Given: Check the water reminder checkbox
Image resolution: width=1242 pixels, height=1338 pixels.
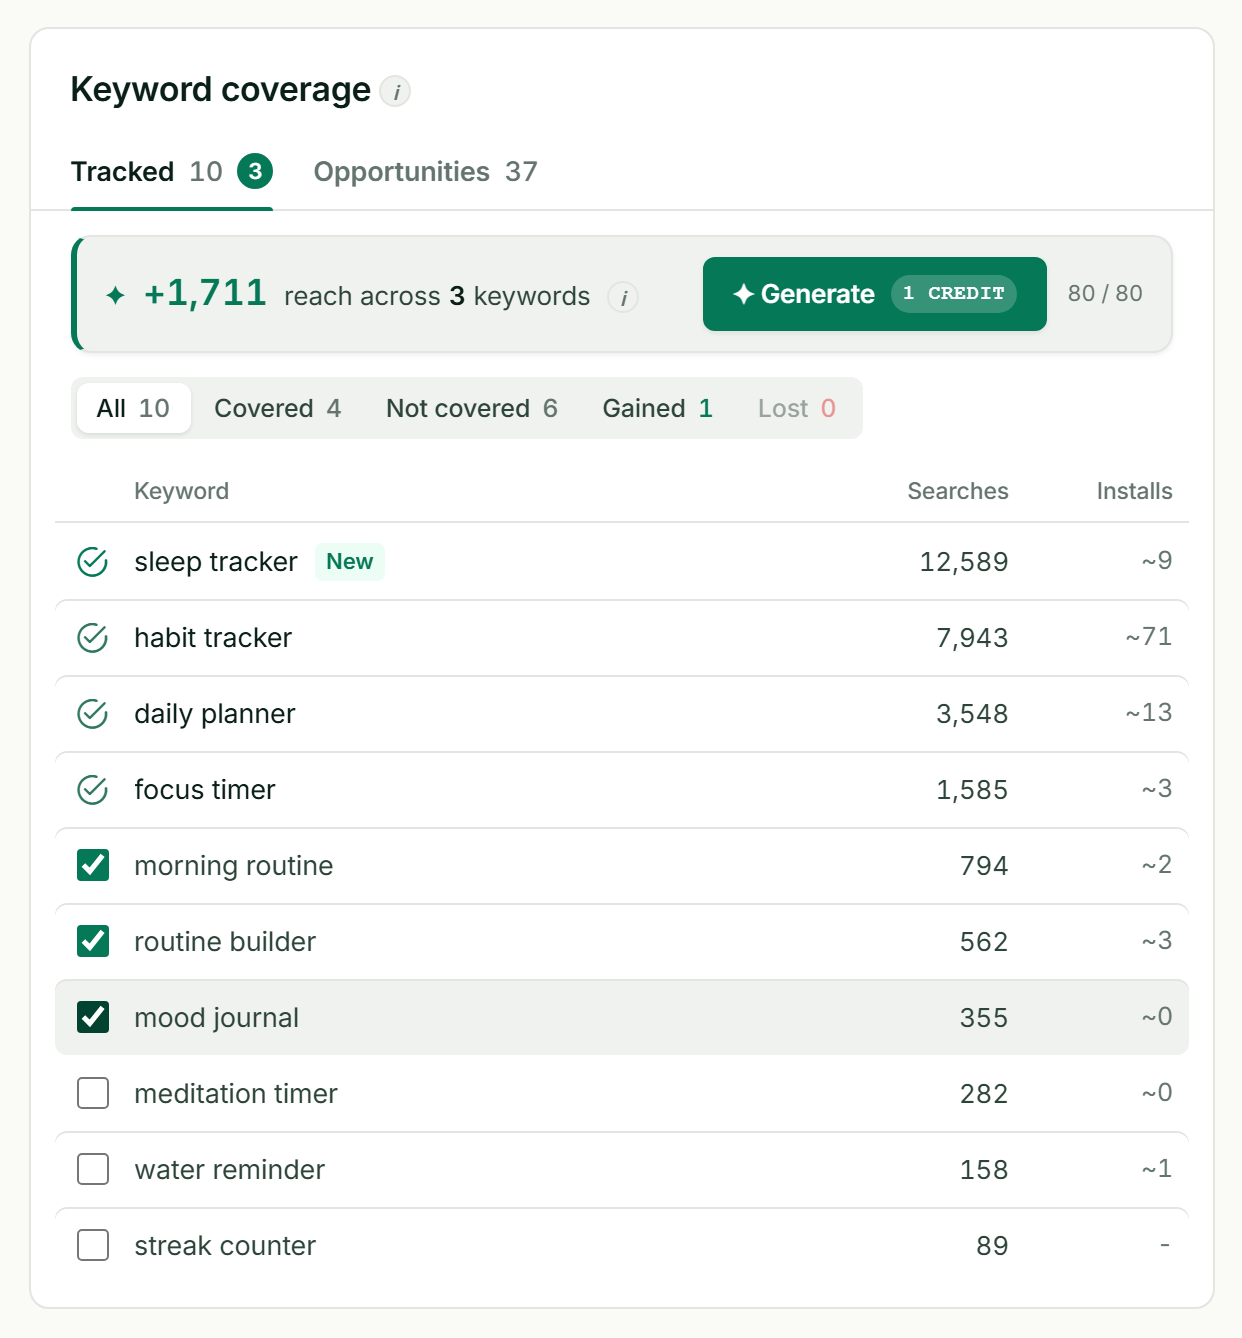Looking at the screenshot, I should [x=93, y=1169].
